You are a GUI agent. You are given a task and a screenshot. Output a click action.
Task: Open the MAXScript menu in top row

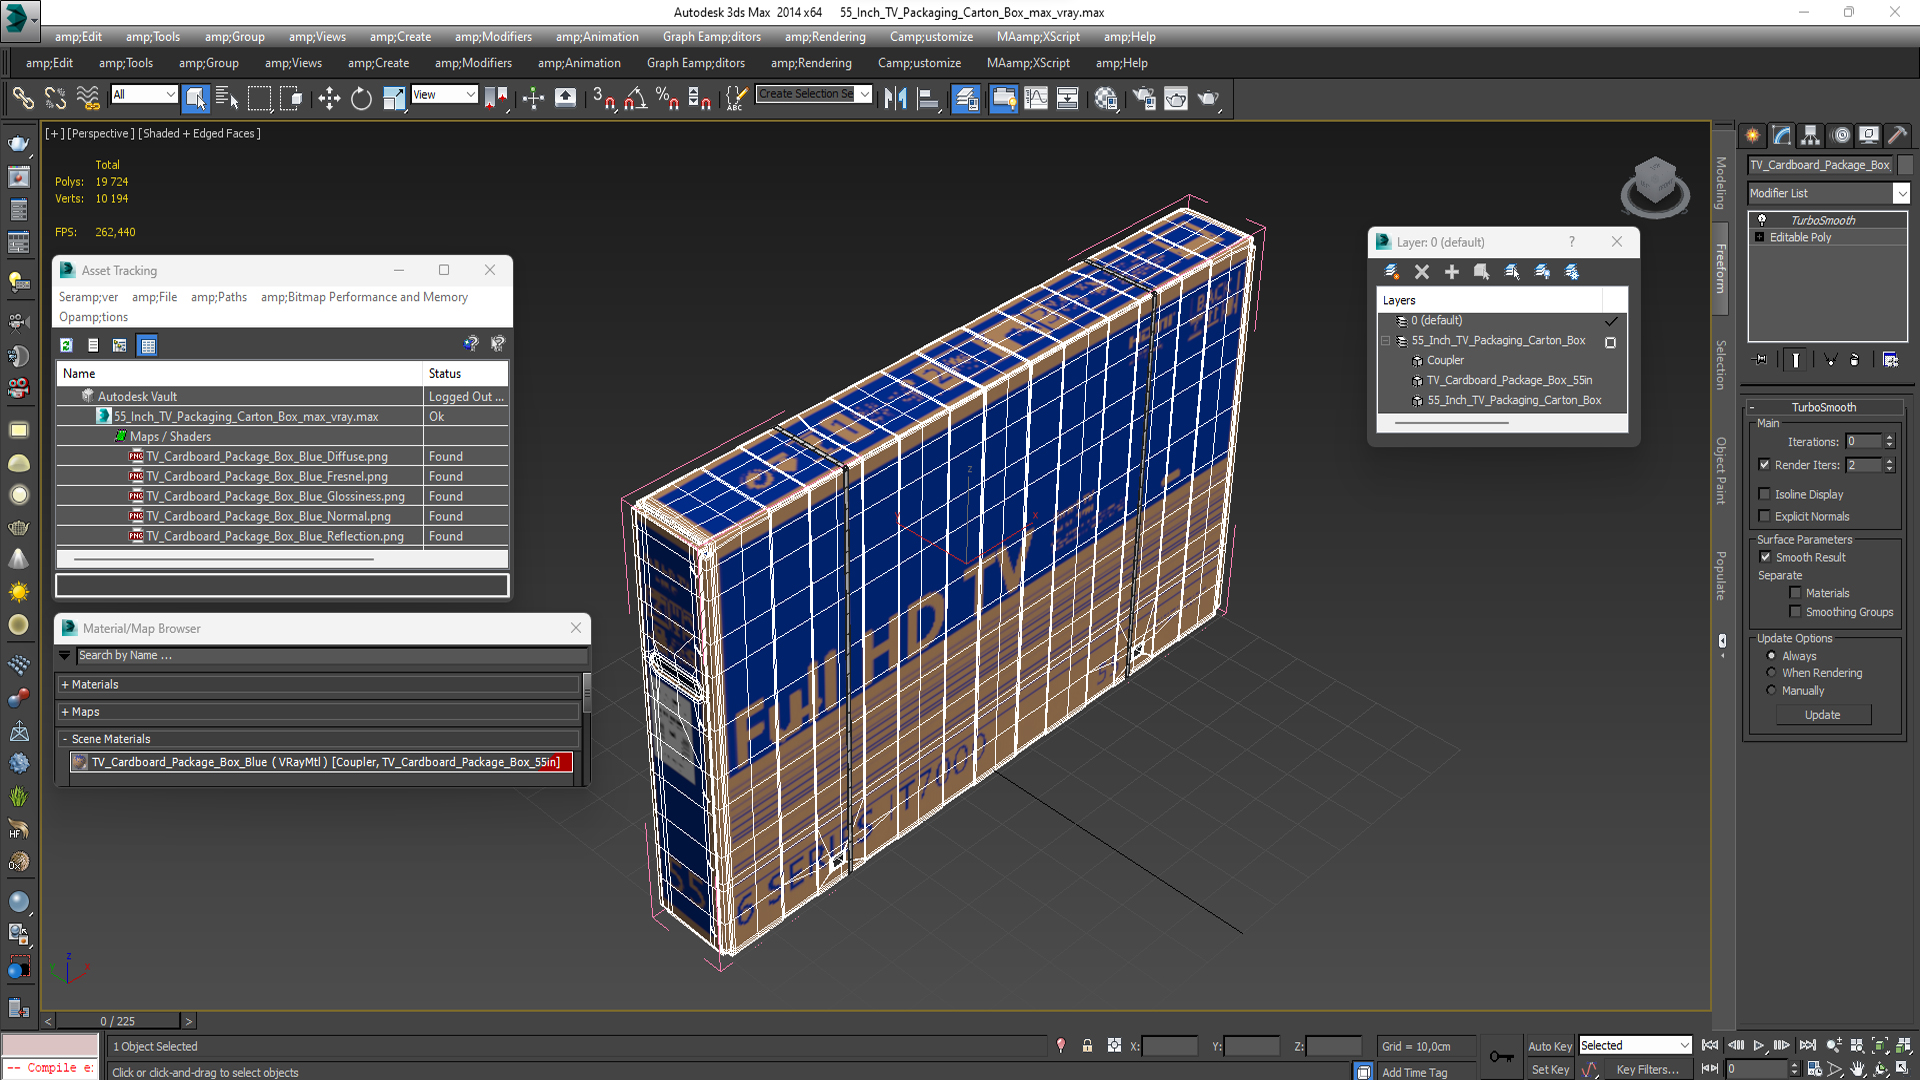coord(1038,37)
